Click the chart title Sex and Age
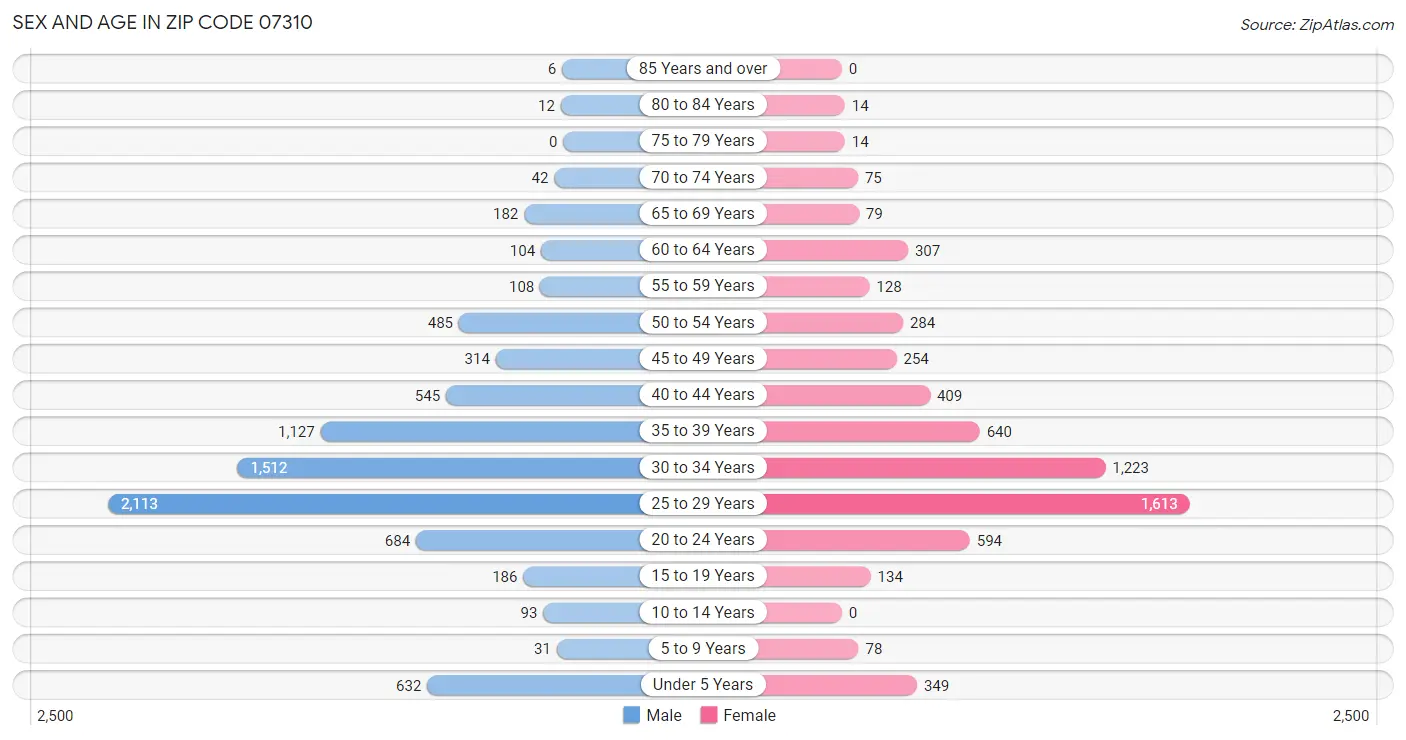This screenshot has width=1406, height=740. pyautogui.click(x=162, y=22)
